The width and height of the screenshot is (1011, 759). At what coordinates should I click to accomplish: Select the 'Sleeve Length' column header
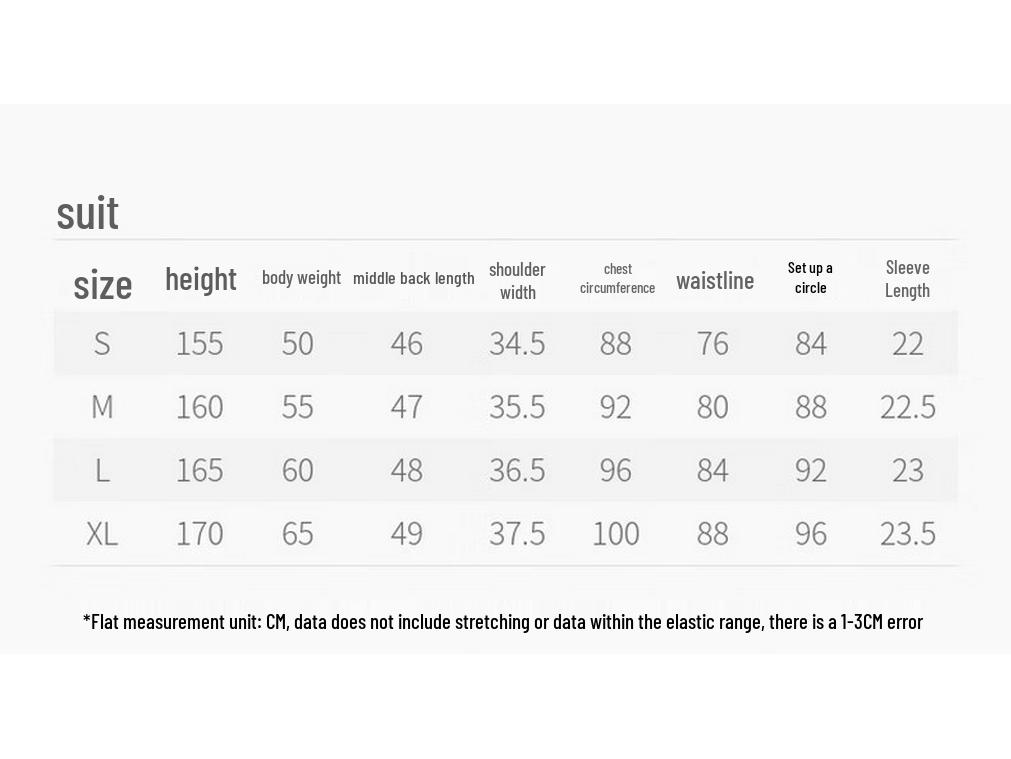click(x=907, y=279)
